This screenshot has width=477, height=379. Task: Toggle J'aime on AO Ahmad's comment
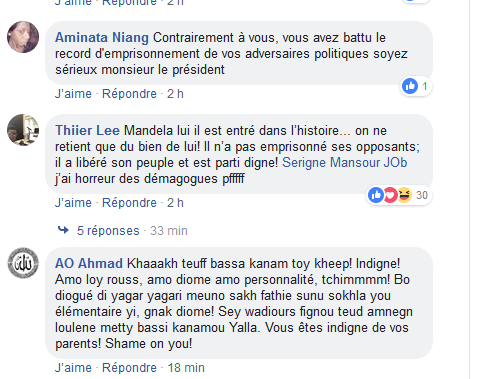(73, 368)
